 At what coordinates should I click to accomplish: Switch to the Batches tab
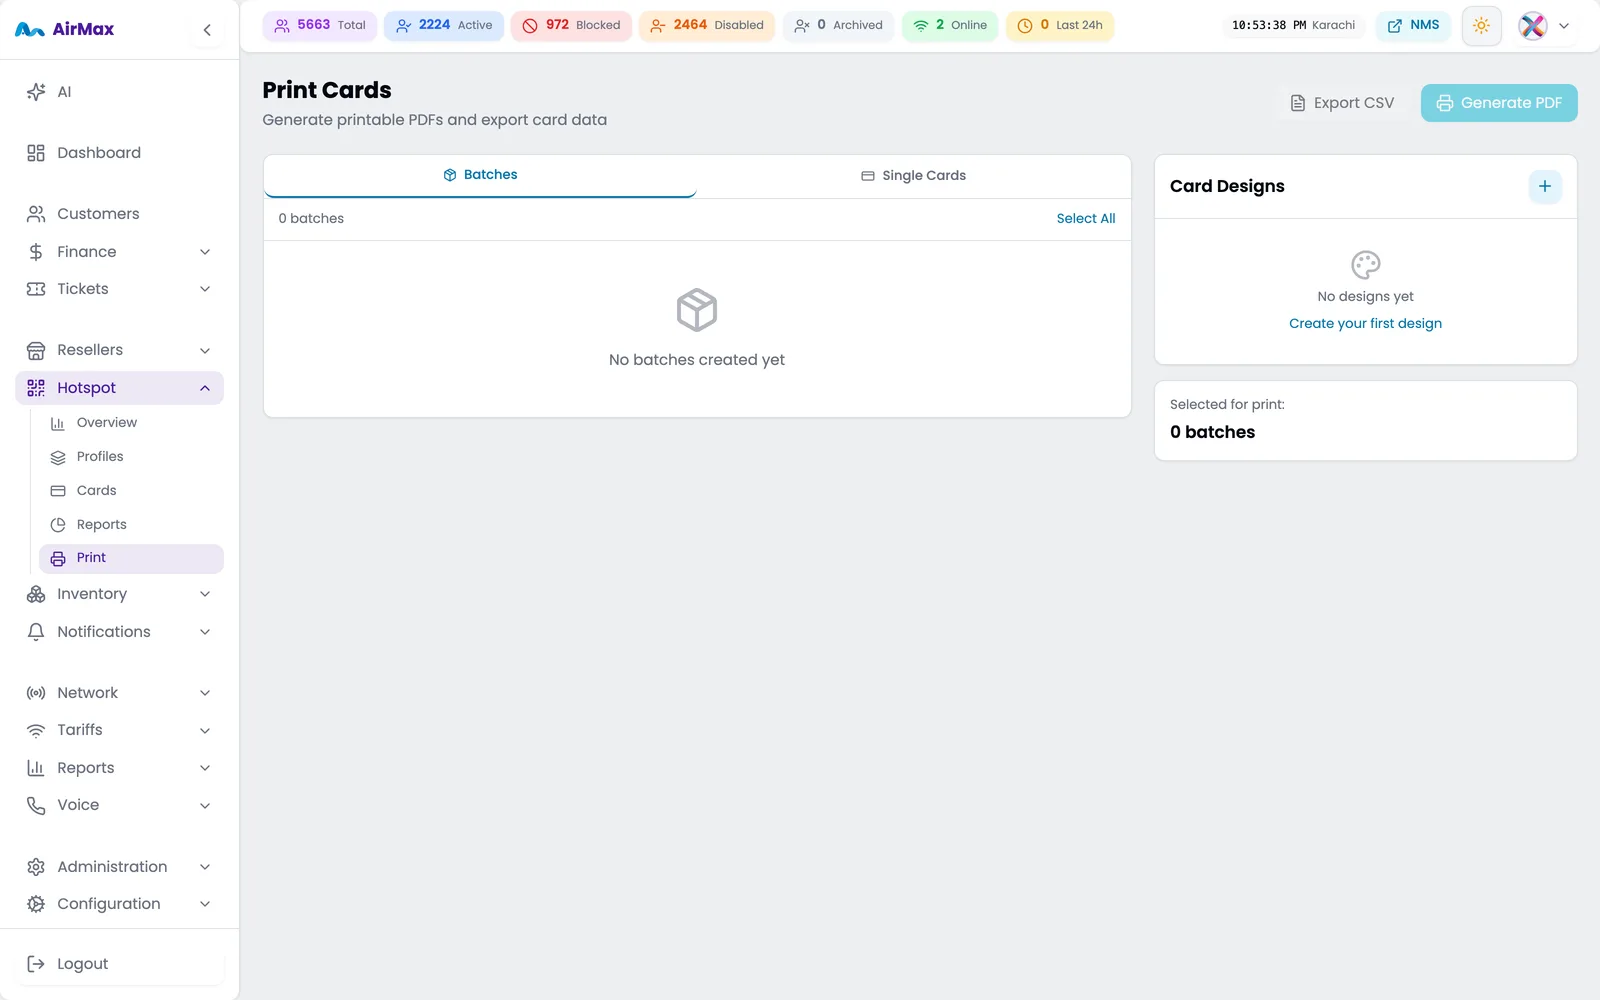[x=480, y=175]
